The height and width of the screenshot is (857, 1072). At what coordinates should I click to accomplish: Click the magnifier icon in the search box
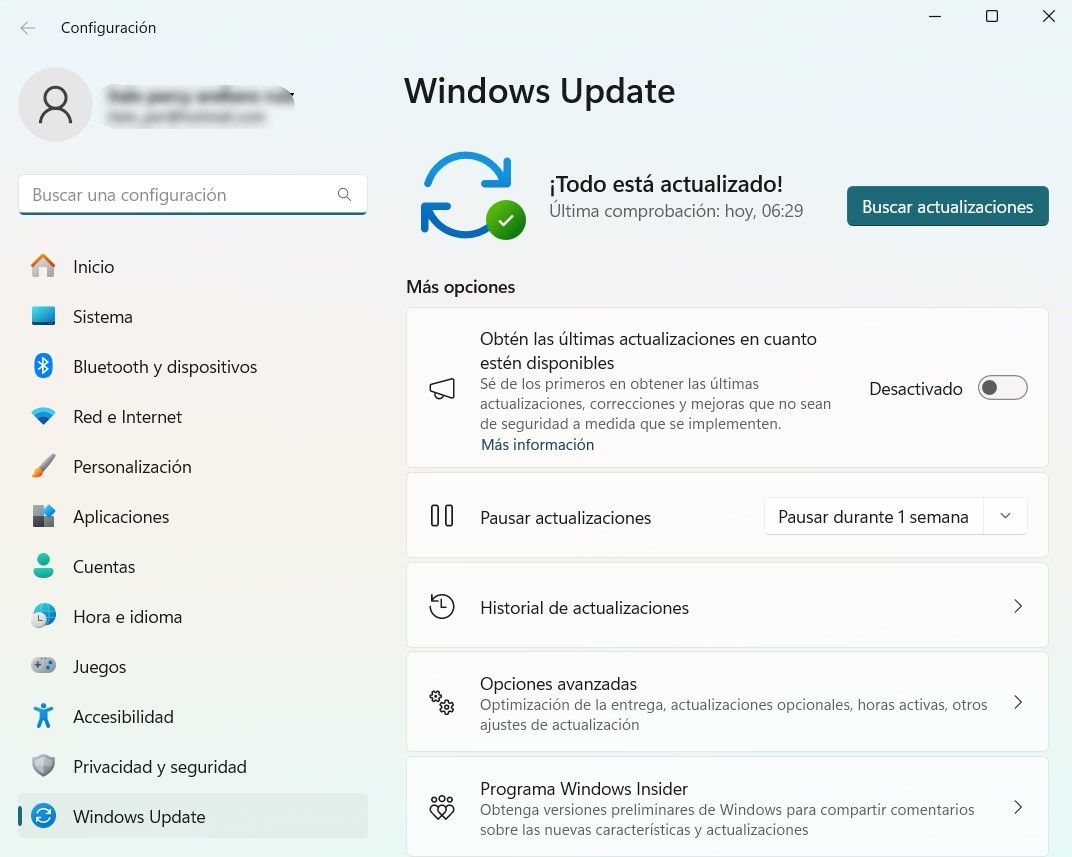(345, 195)
